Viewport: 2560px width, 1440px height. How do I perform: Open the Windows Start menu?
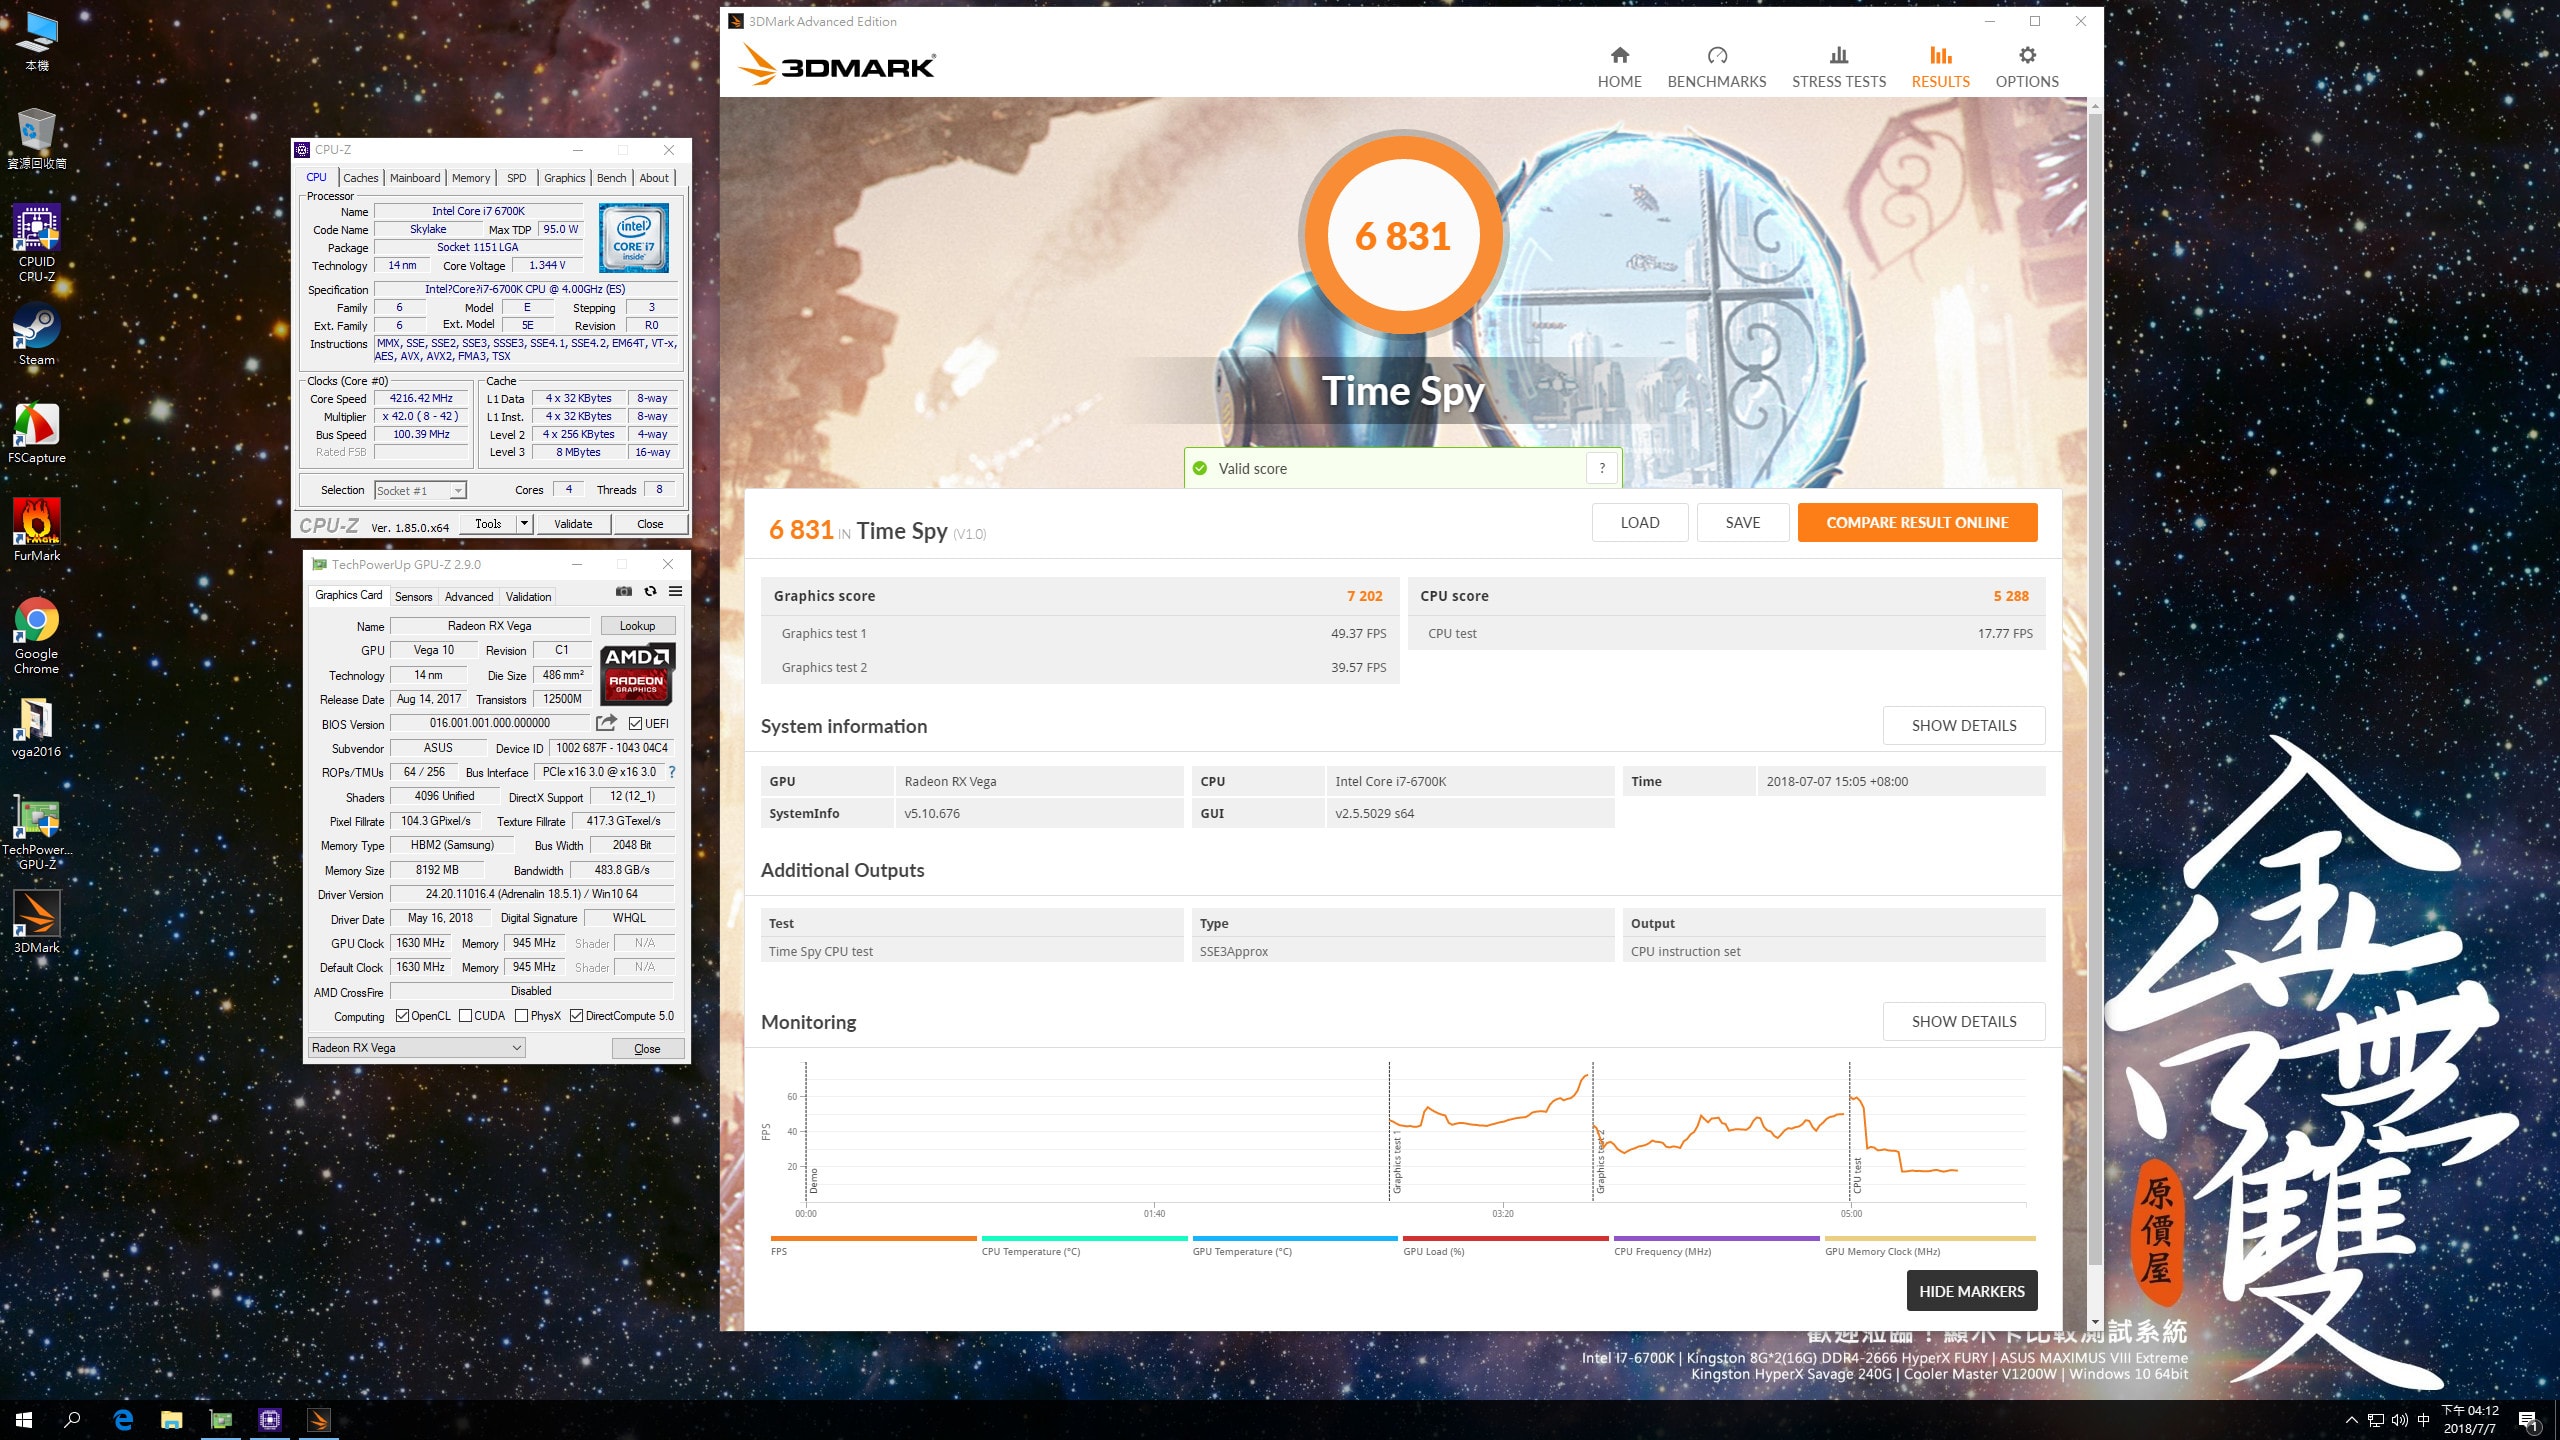coord(24,1420)
